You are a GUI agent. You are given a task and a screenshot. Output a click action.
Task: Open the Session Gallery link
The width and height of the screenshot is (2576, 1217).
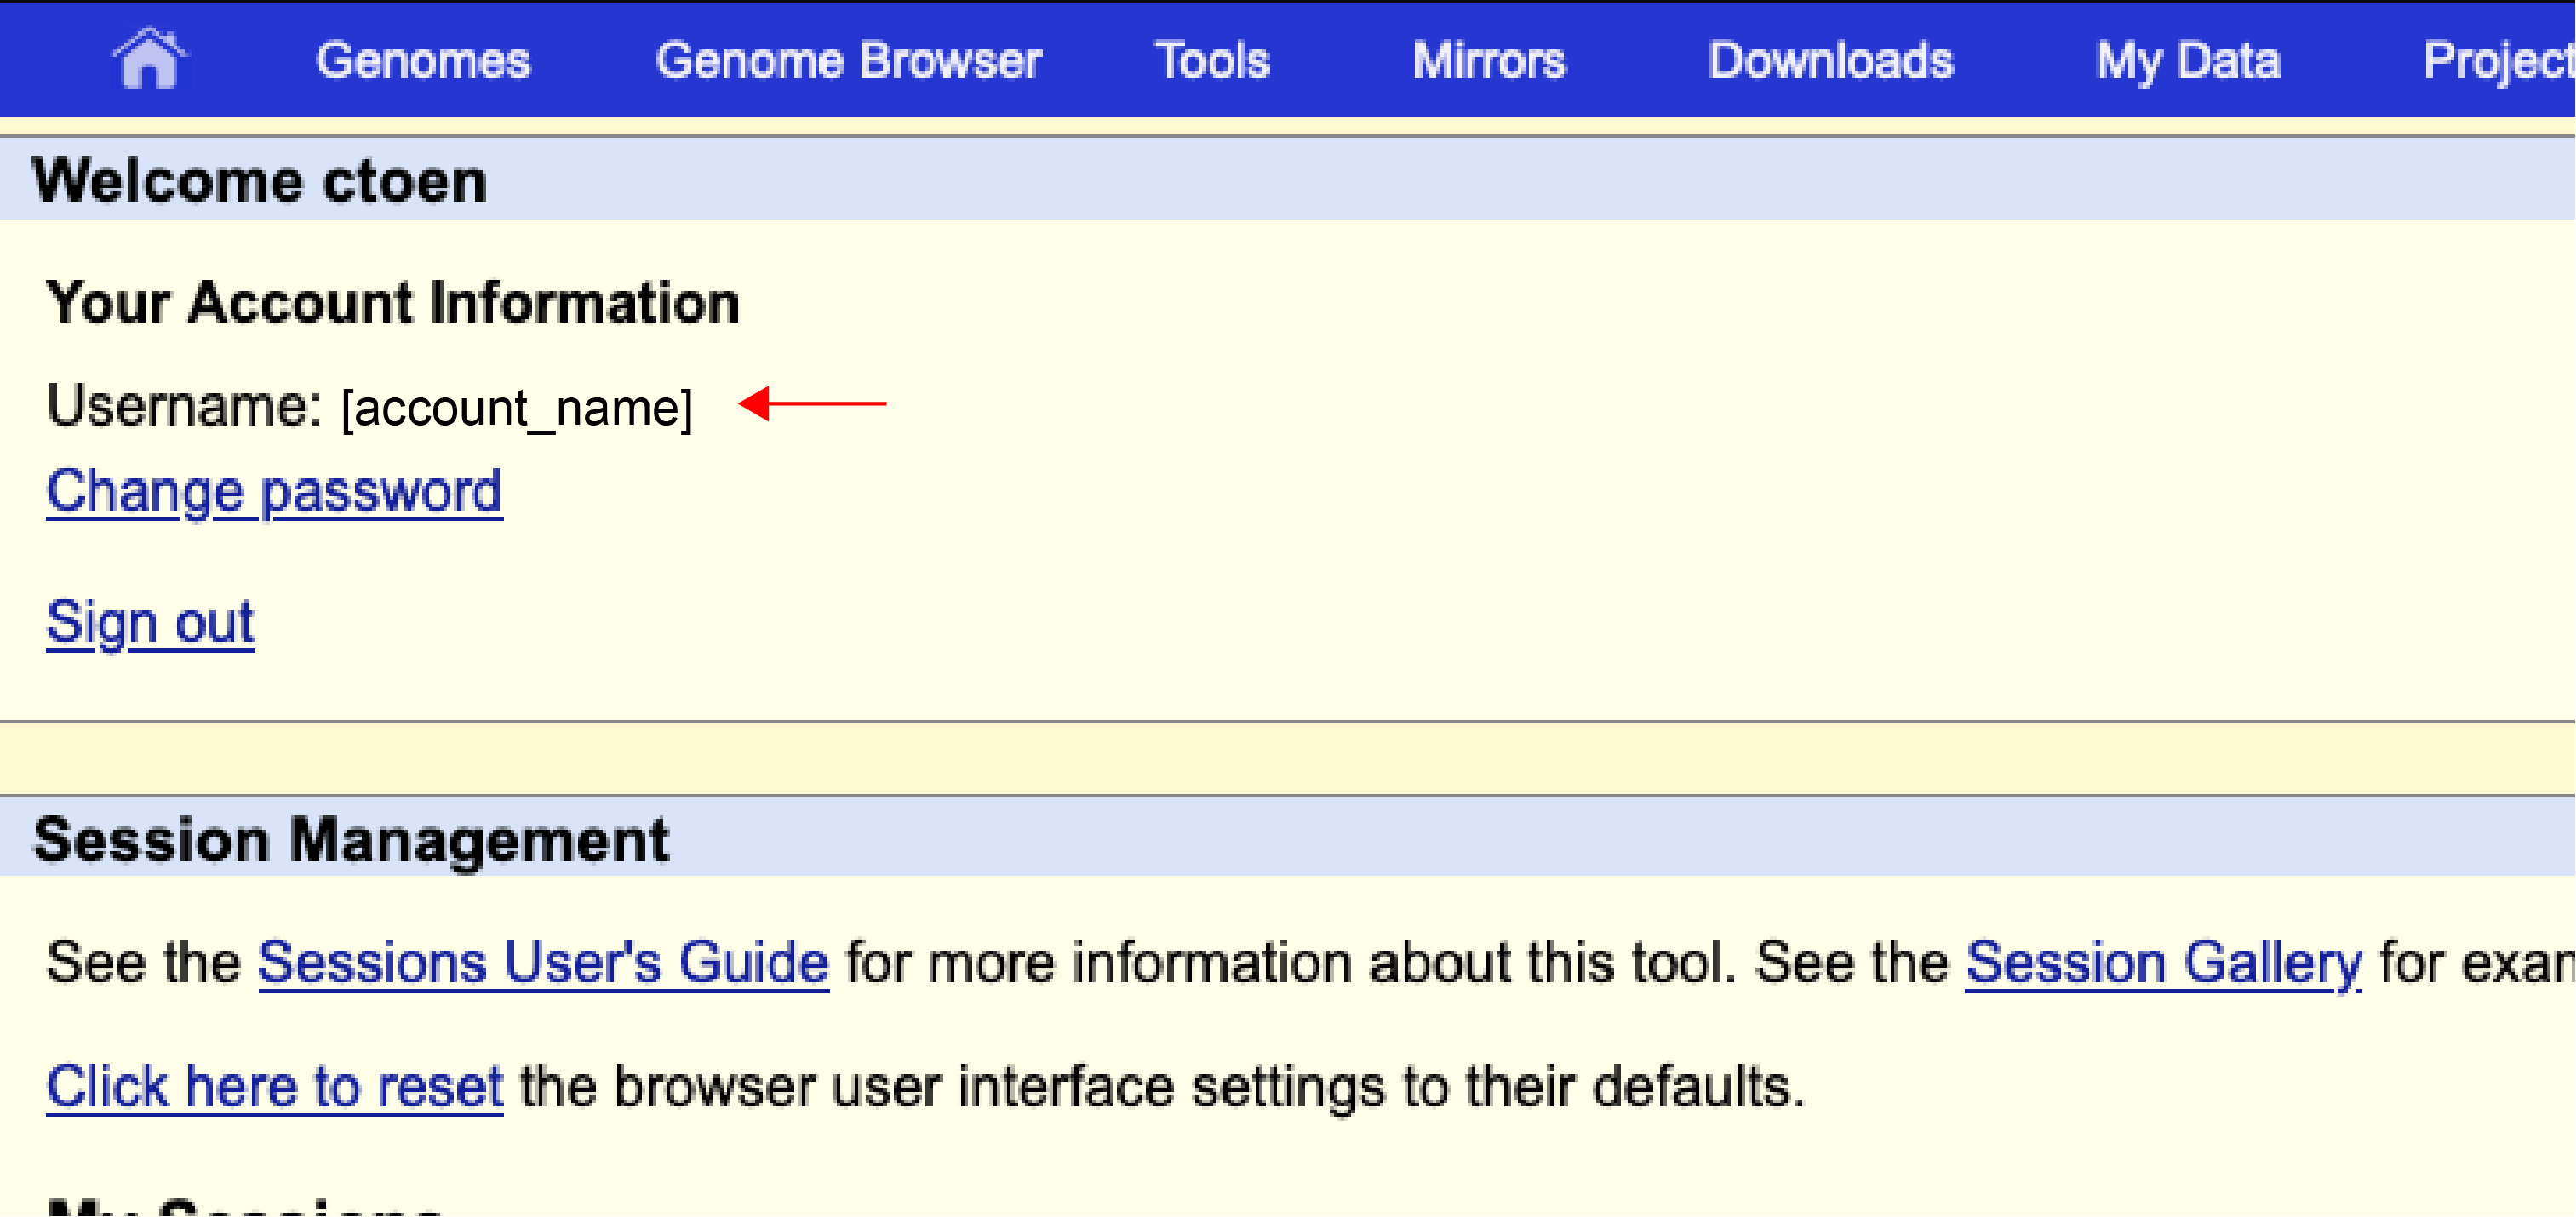tap(2163, 962)
